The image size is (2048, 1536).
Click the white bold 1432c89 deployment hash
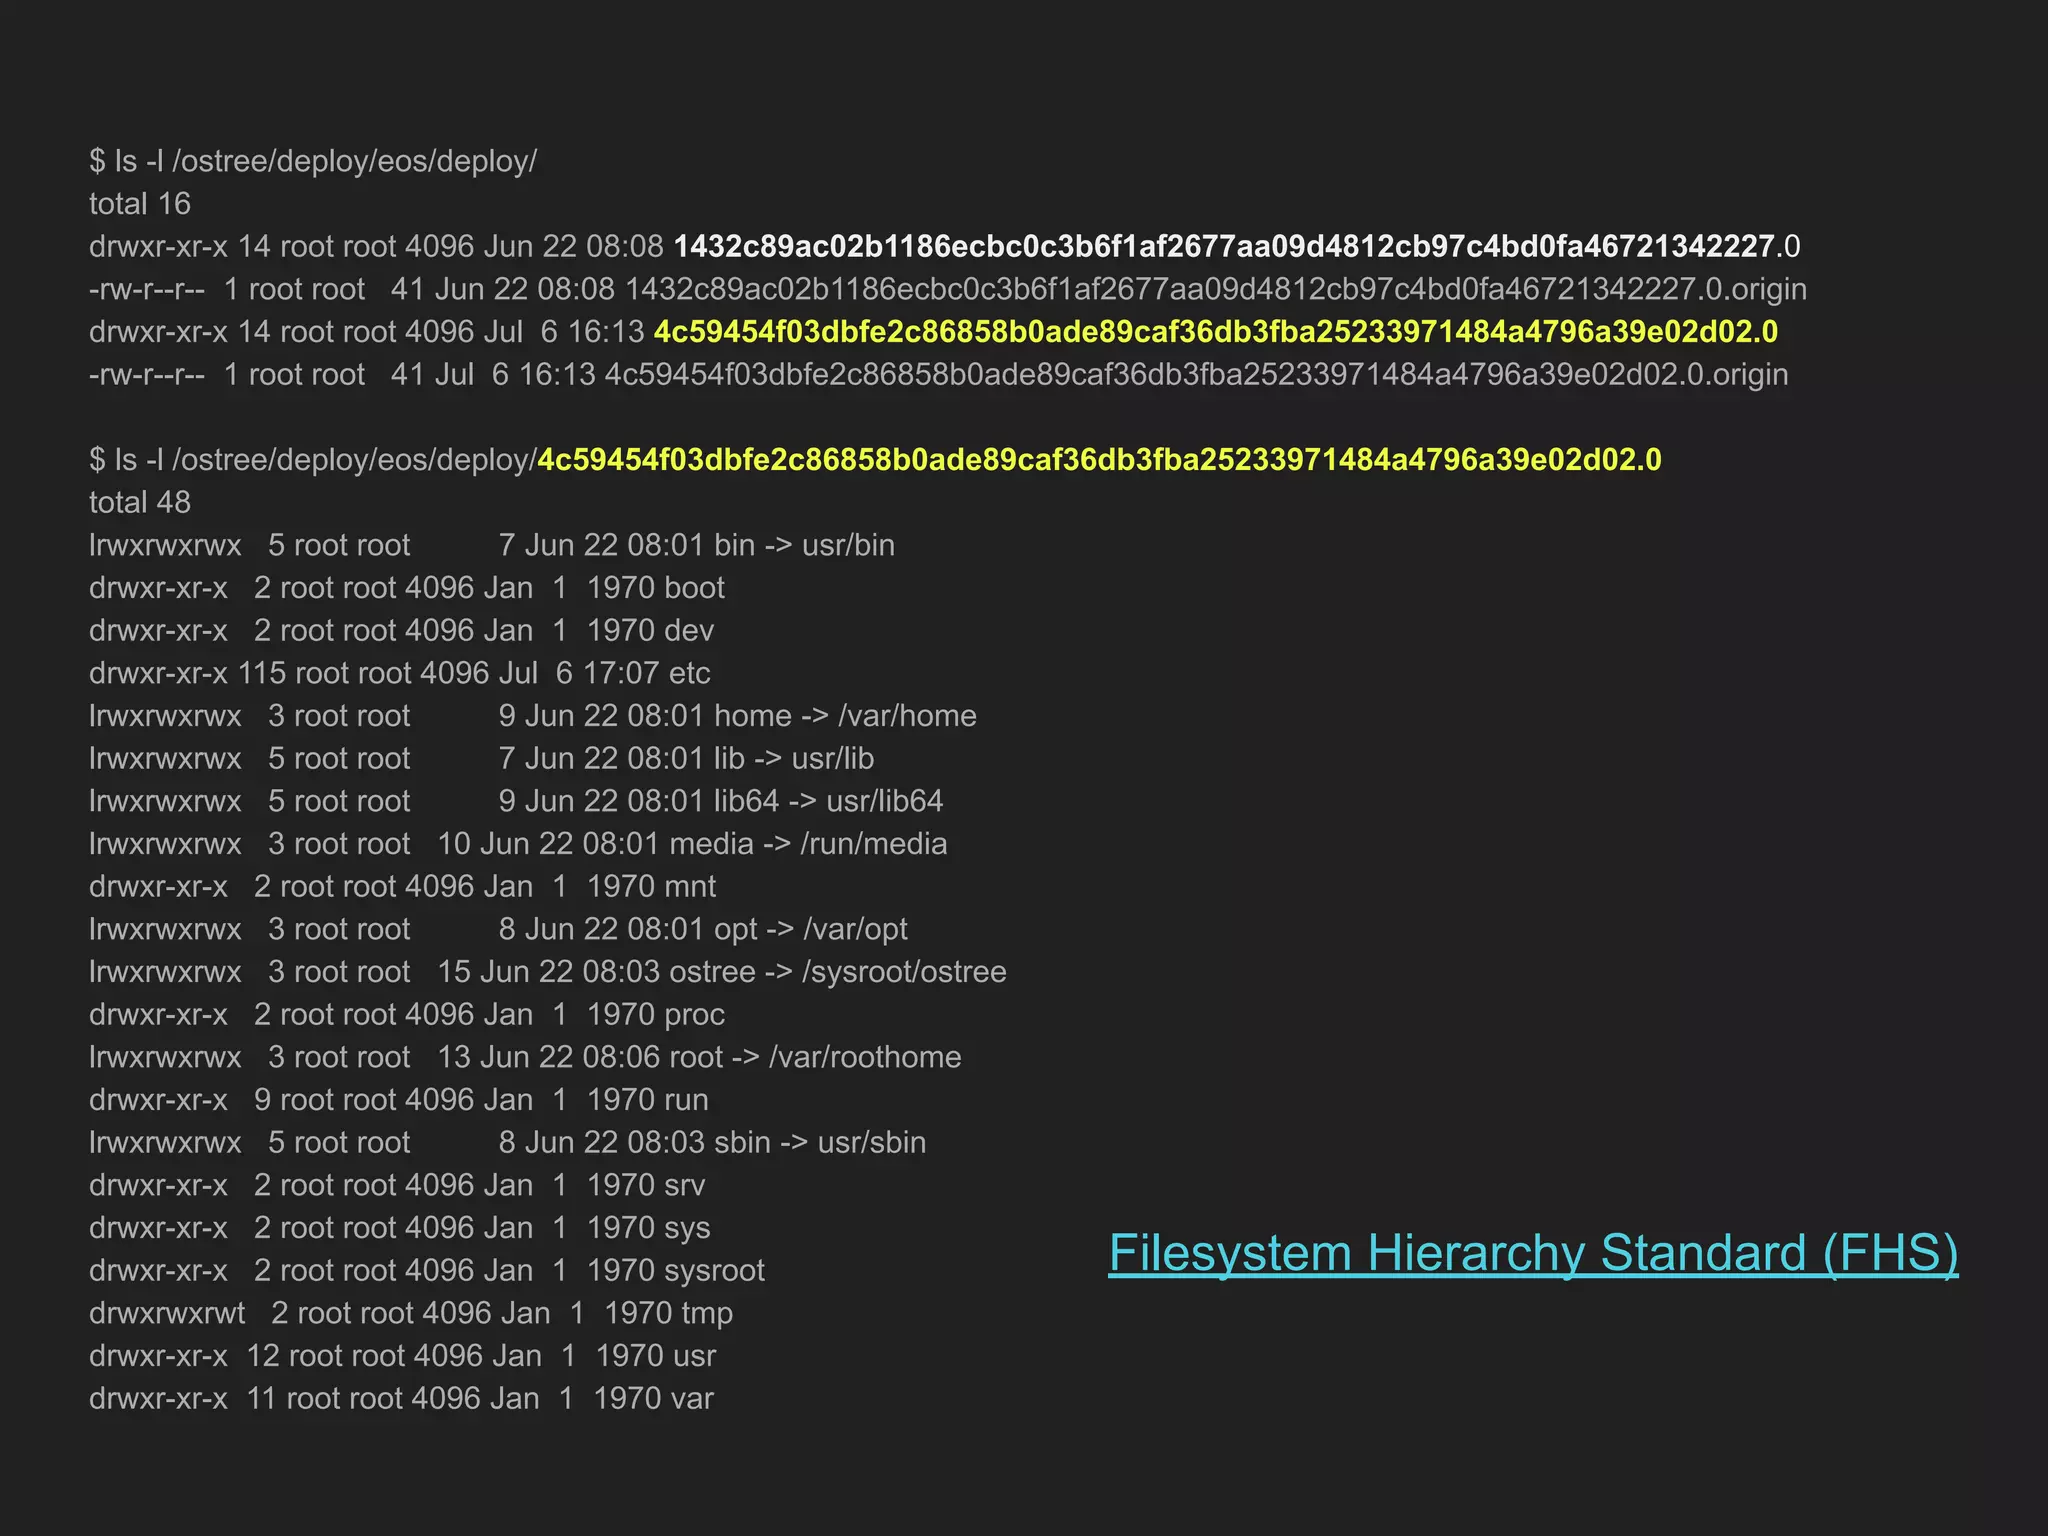(x=1224, y=246)
